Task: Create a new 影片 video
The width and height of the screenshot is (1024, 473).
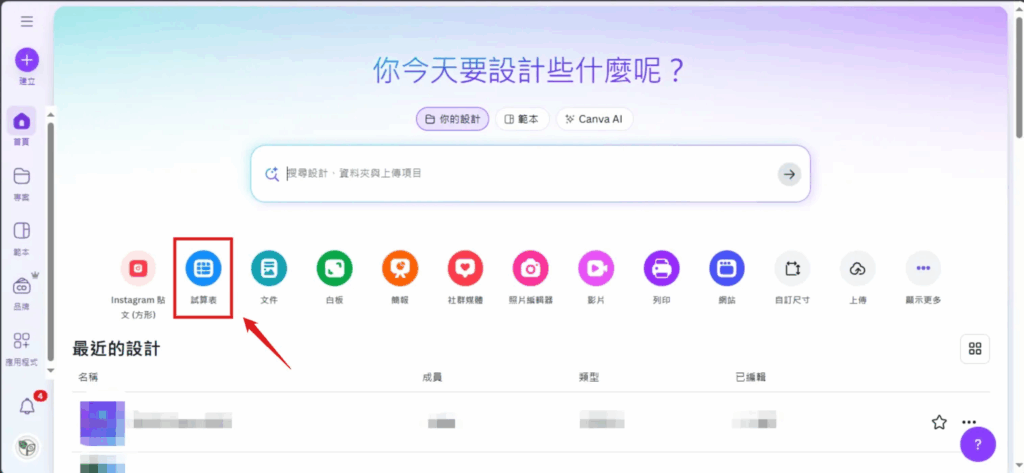Action: coord(596,268)
